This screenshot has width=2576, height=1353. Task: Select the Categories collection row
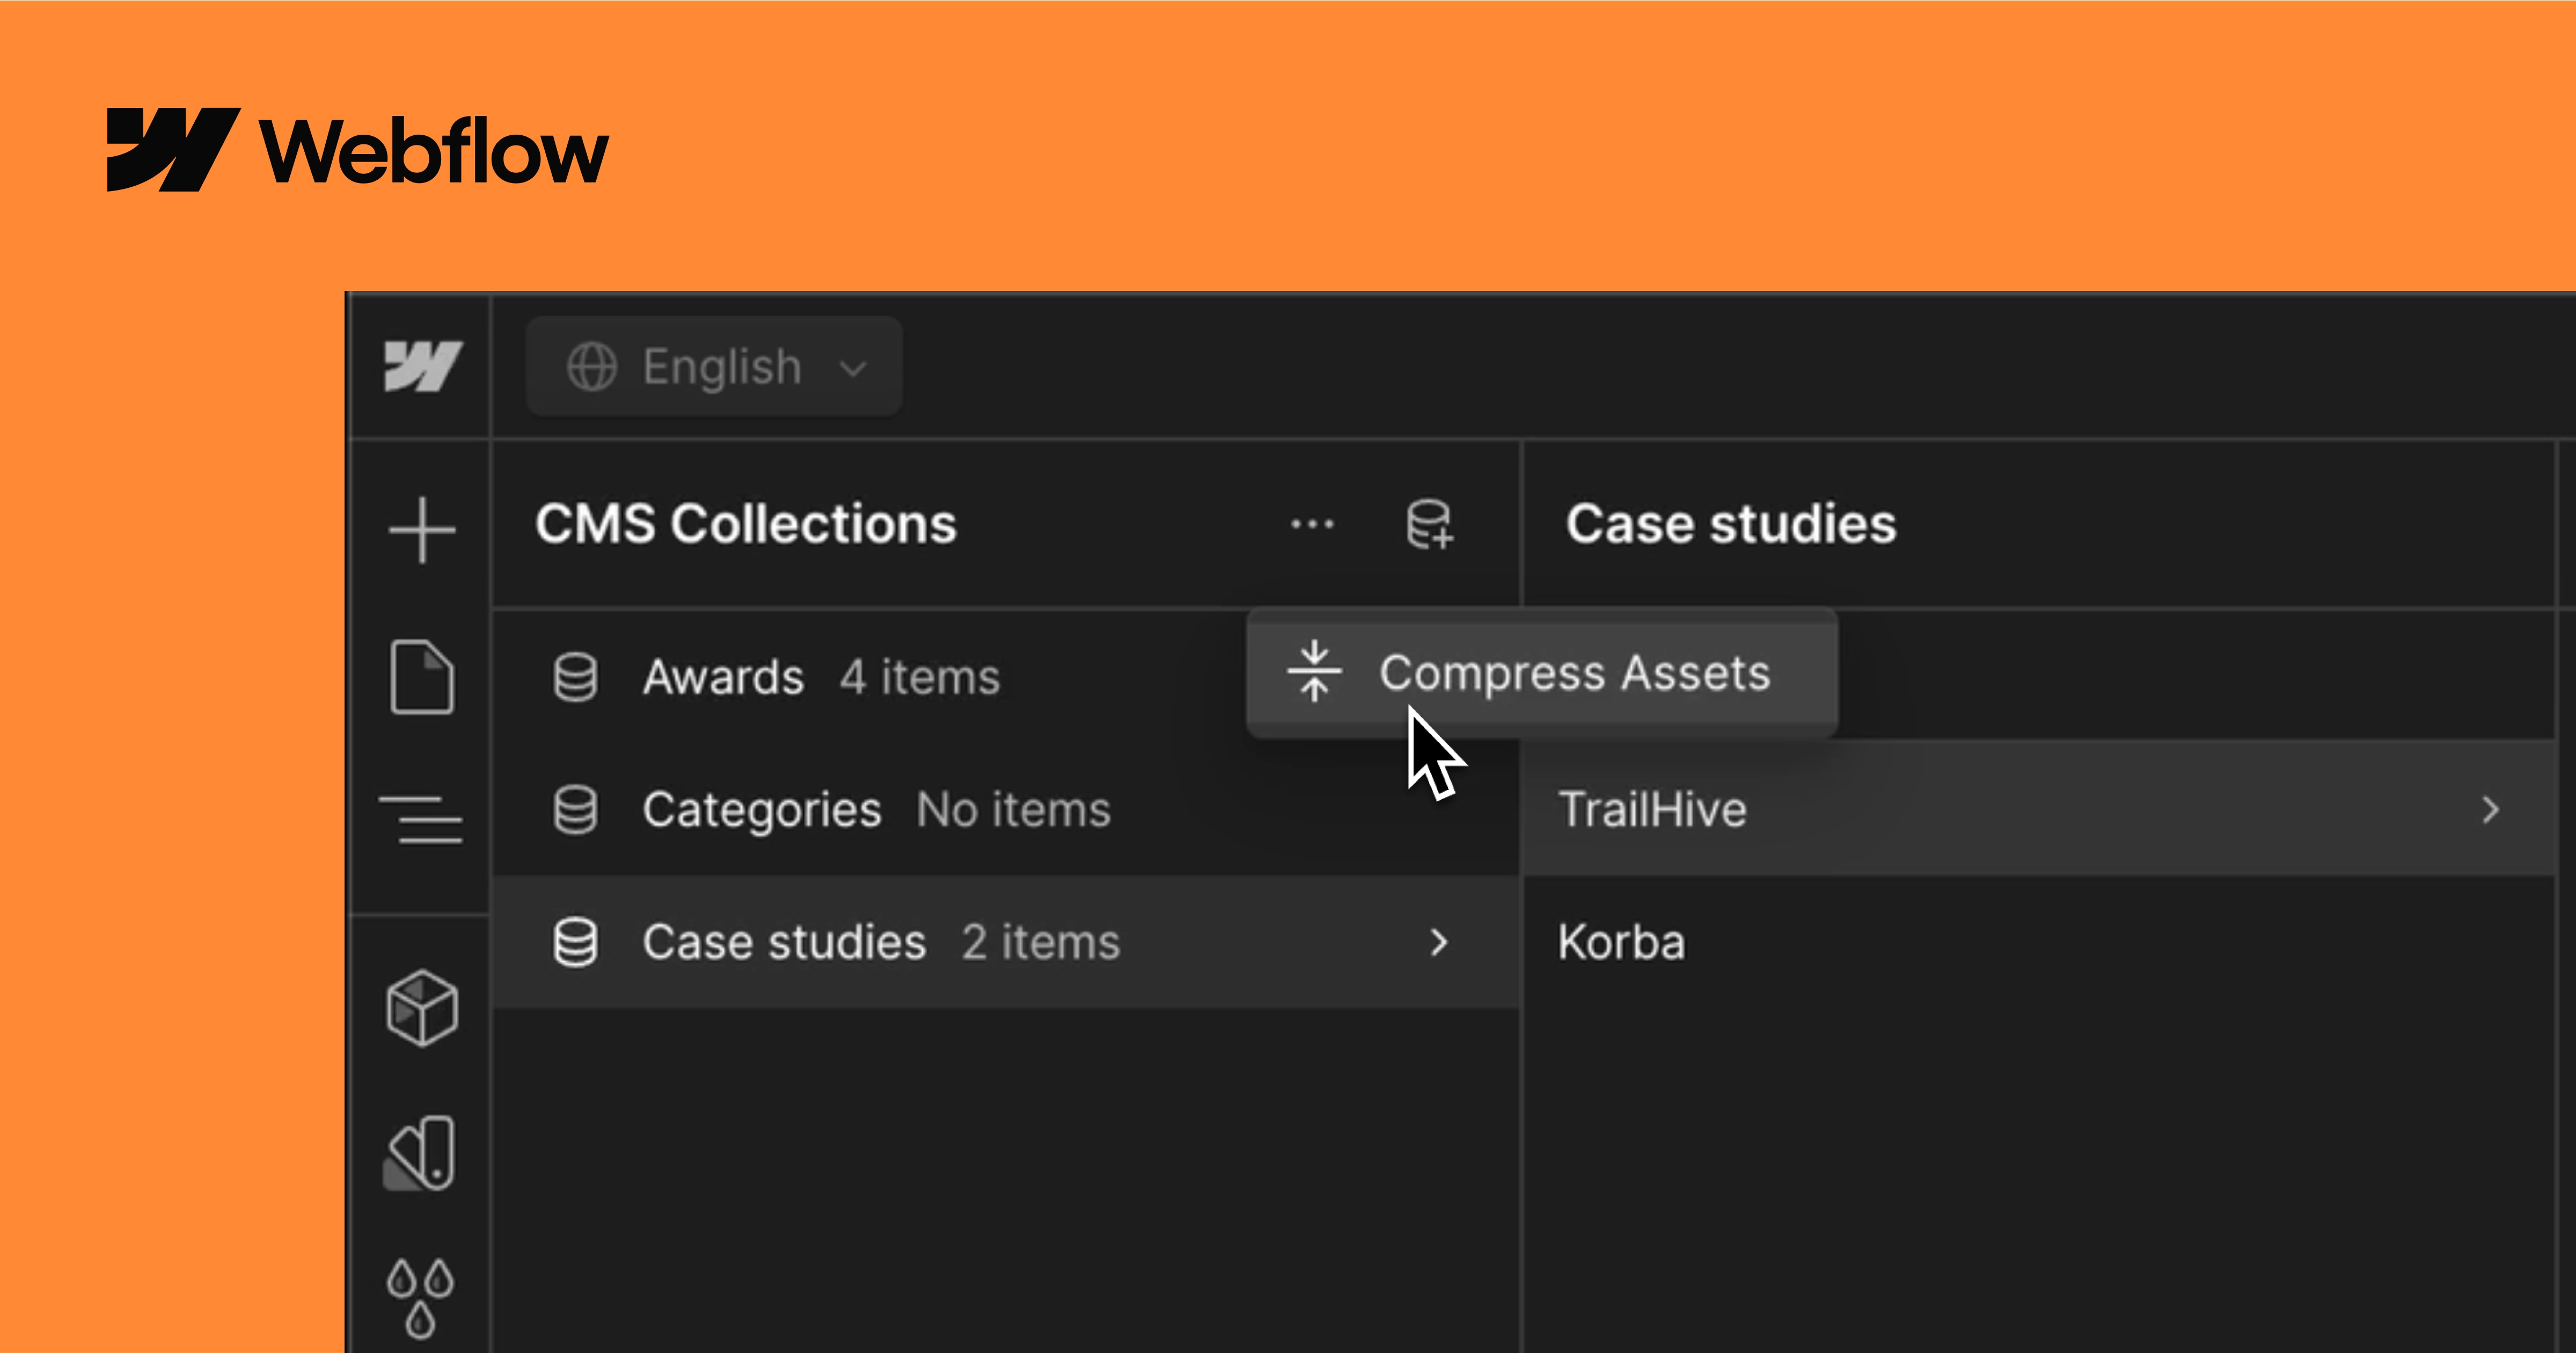(x=1007, y=810)
